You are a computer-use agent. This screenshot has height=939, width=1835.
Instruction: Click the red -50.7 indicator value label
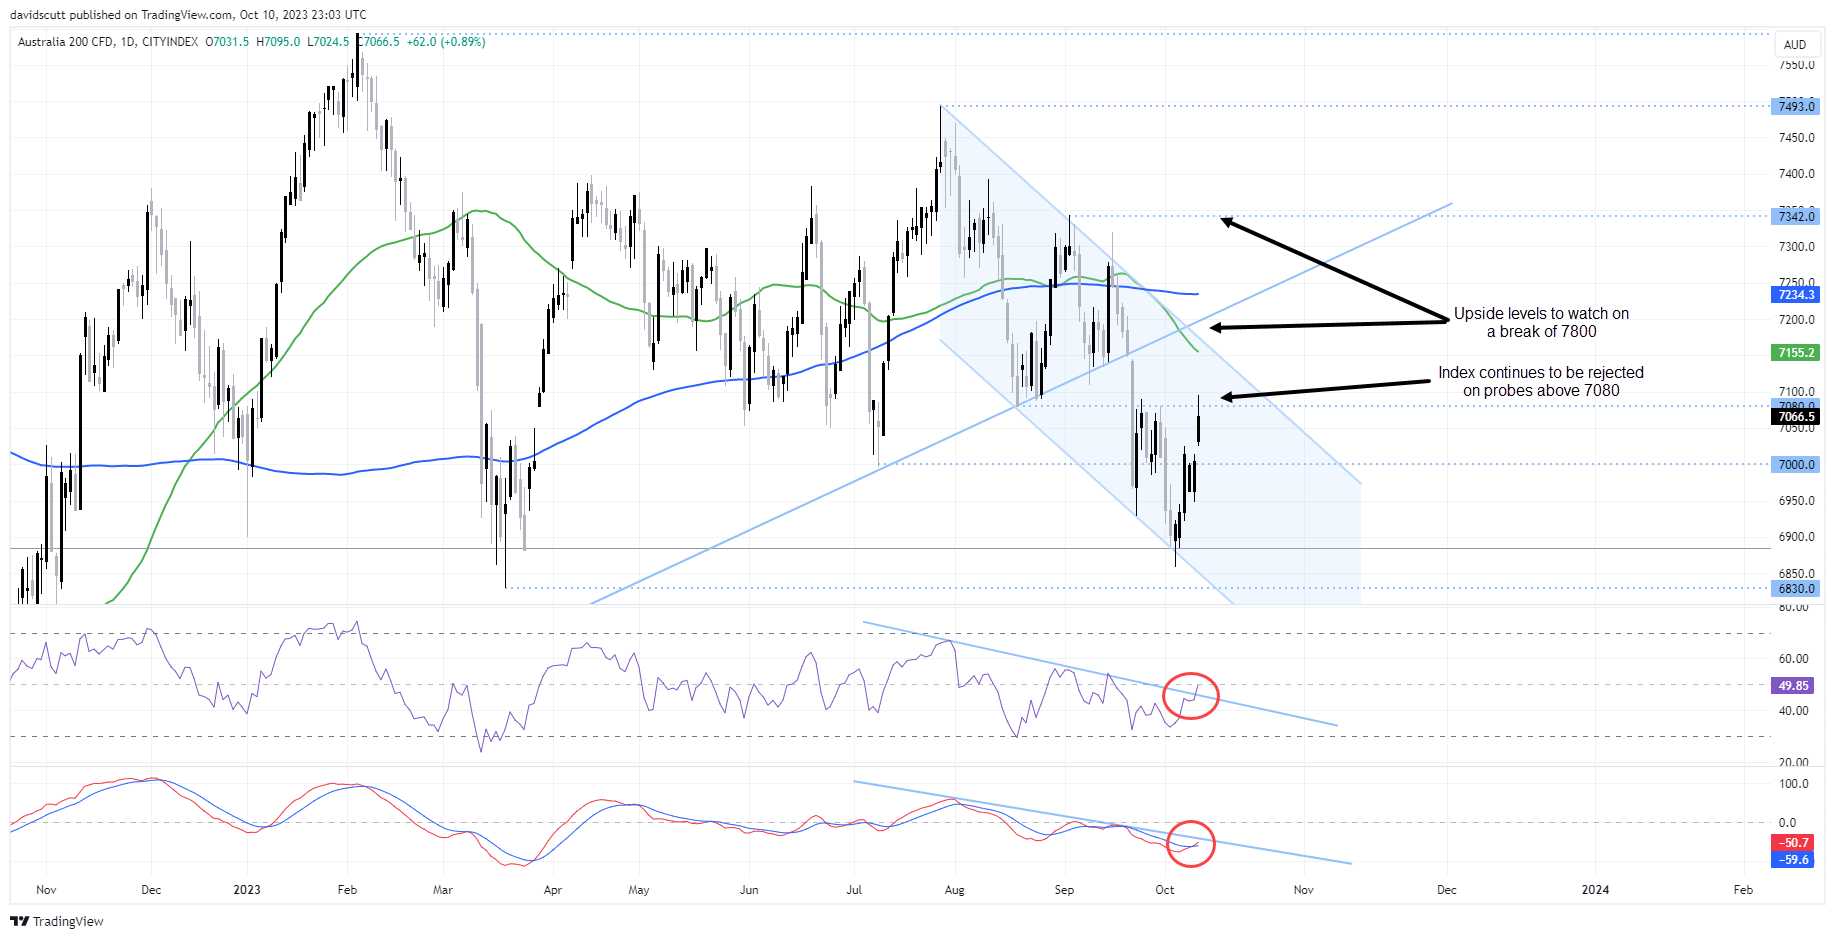pos(1793,843)
